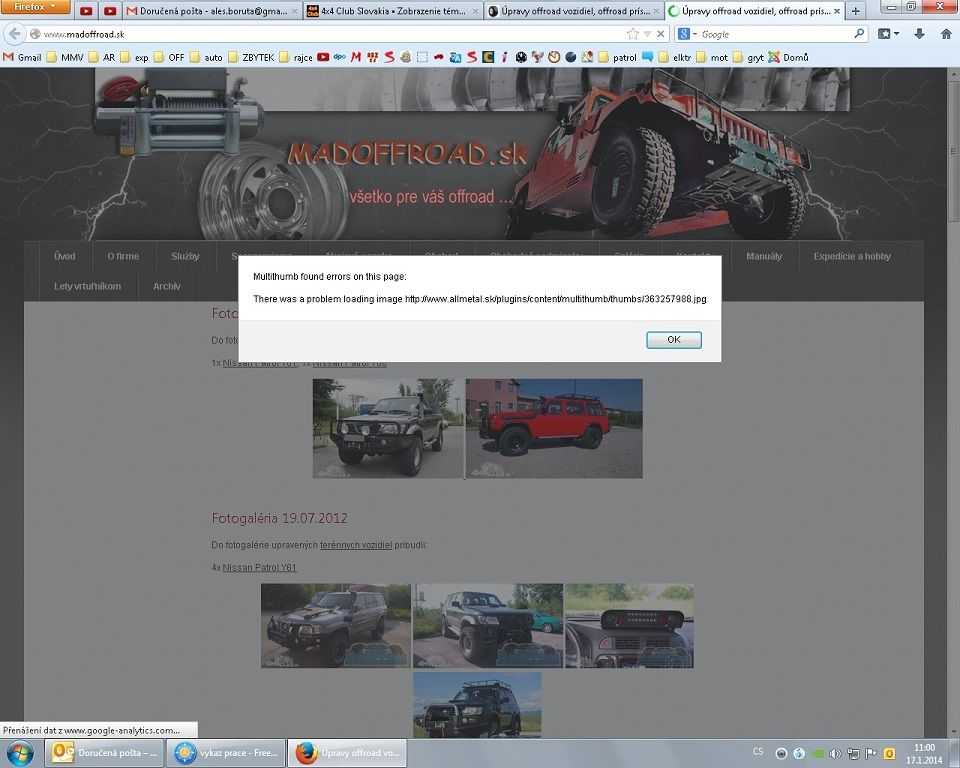Open the patrol bookmarks folder
960x768 pixels.
pos(617,58)
